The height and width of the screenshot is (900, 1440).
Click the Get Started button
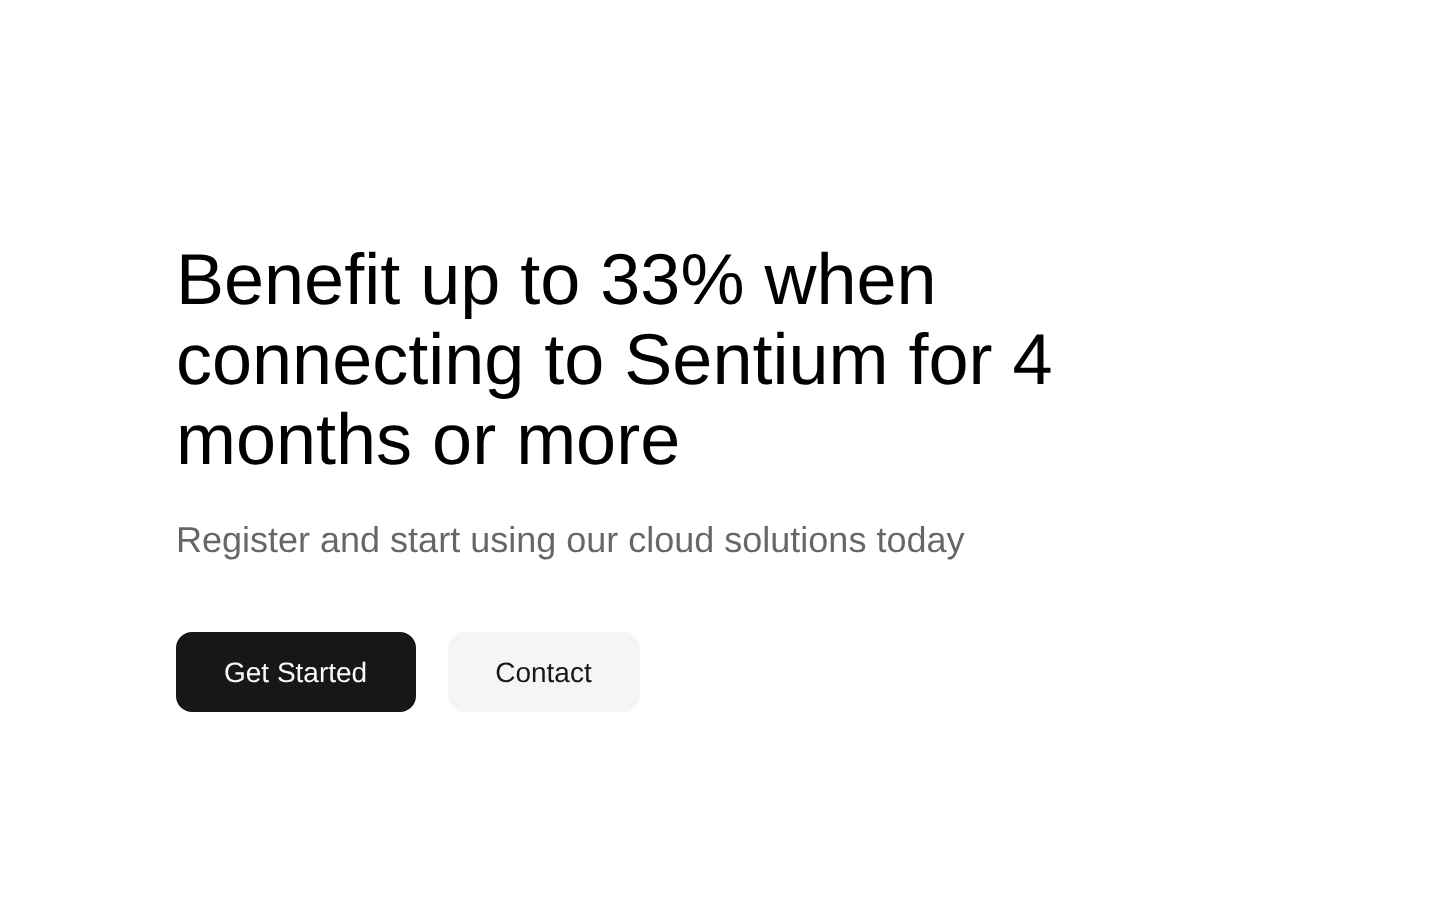coord(296,672)
